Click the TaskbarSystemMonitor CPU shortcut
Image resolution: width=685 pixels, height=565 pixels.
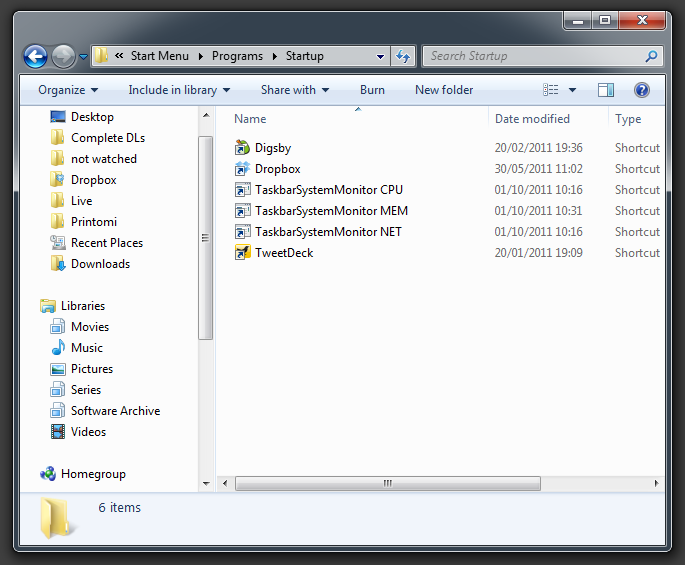click(x=328, y=190)
